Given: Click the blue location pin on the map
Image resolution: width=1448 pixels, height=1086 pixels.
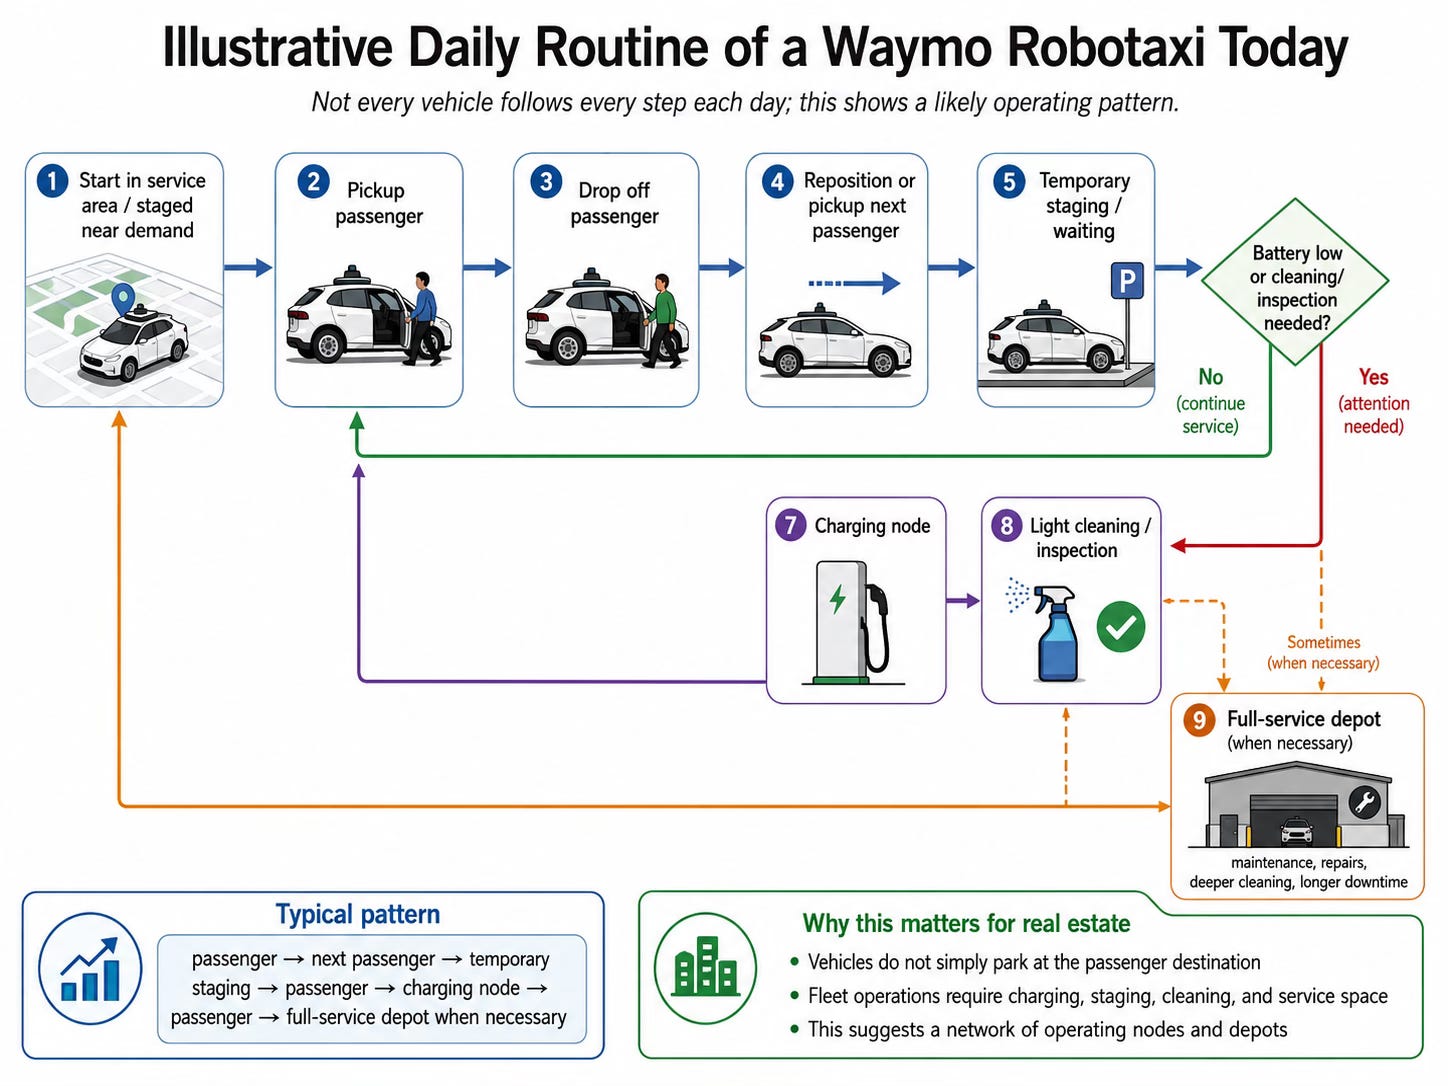Looking at the screenshot, I should tap(123, 299).
